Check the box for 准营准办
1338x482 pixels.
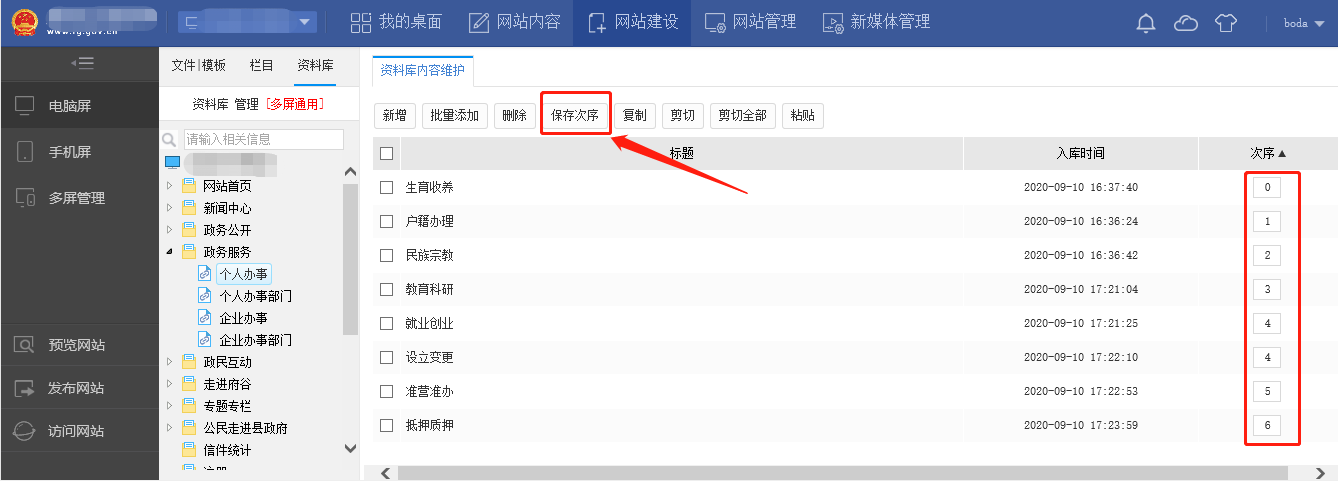[386, 392]
